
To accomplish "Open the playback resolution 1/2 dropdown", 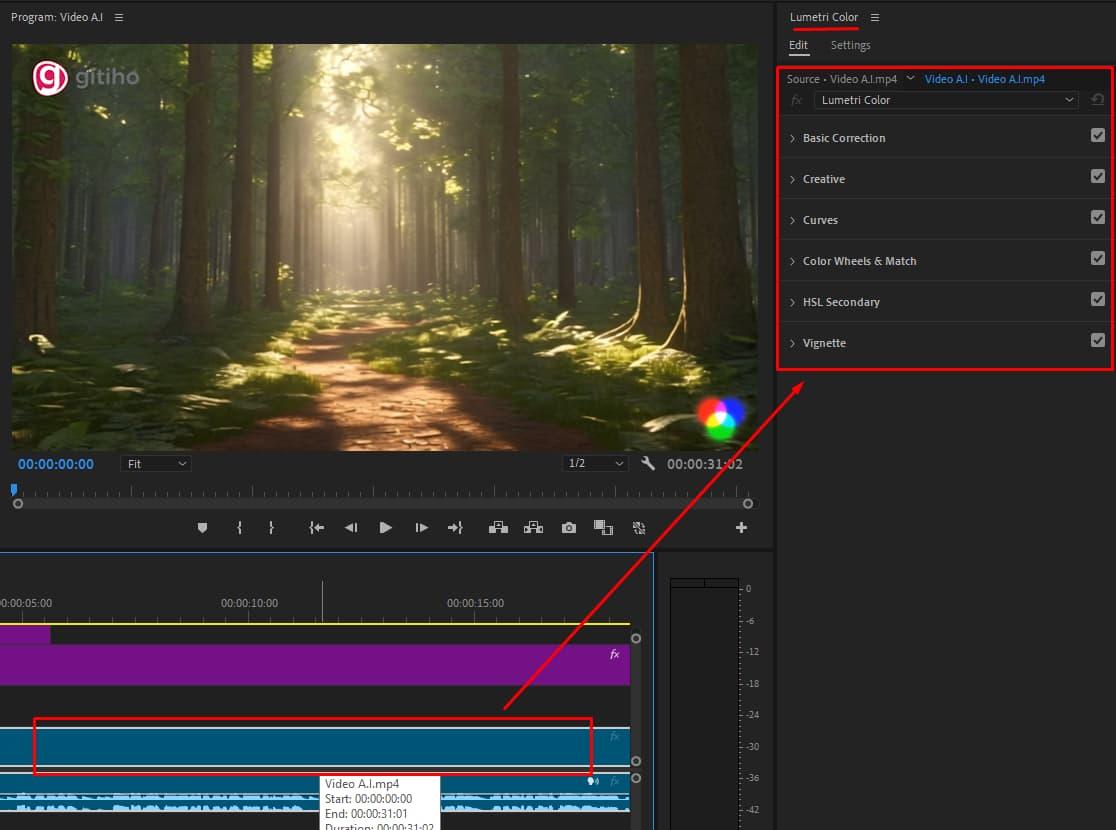I will point(595,462).
